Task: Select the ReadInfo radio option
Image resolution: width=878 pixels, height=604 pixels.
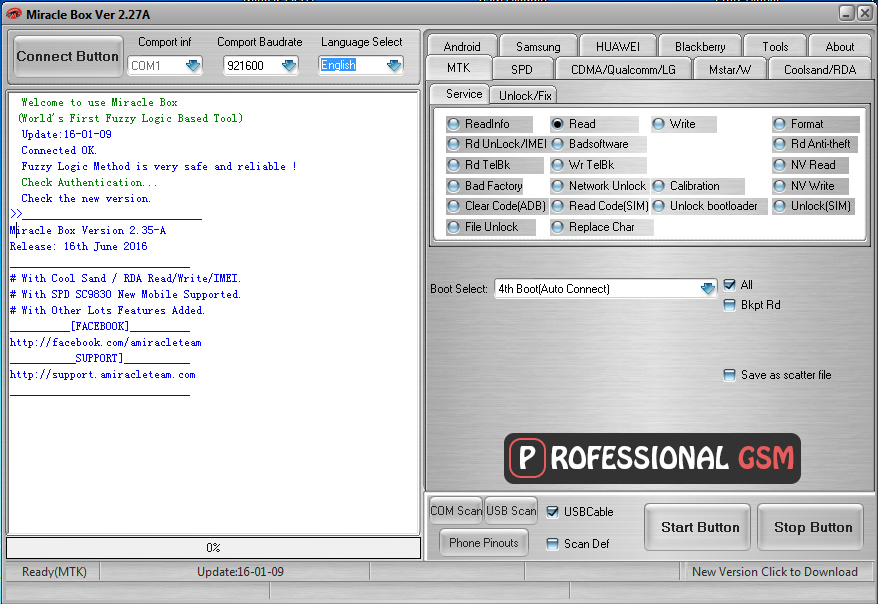Action: tap(488, 124)
